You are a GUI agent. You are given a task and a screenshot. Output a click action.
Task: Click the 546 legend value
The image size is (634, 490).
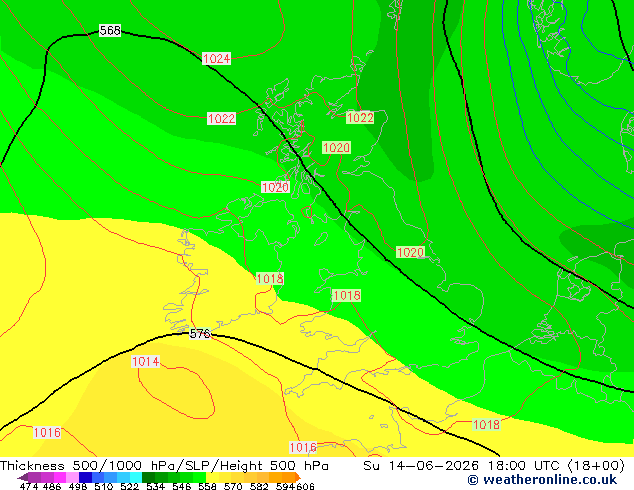click(x=181, y=486)
